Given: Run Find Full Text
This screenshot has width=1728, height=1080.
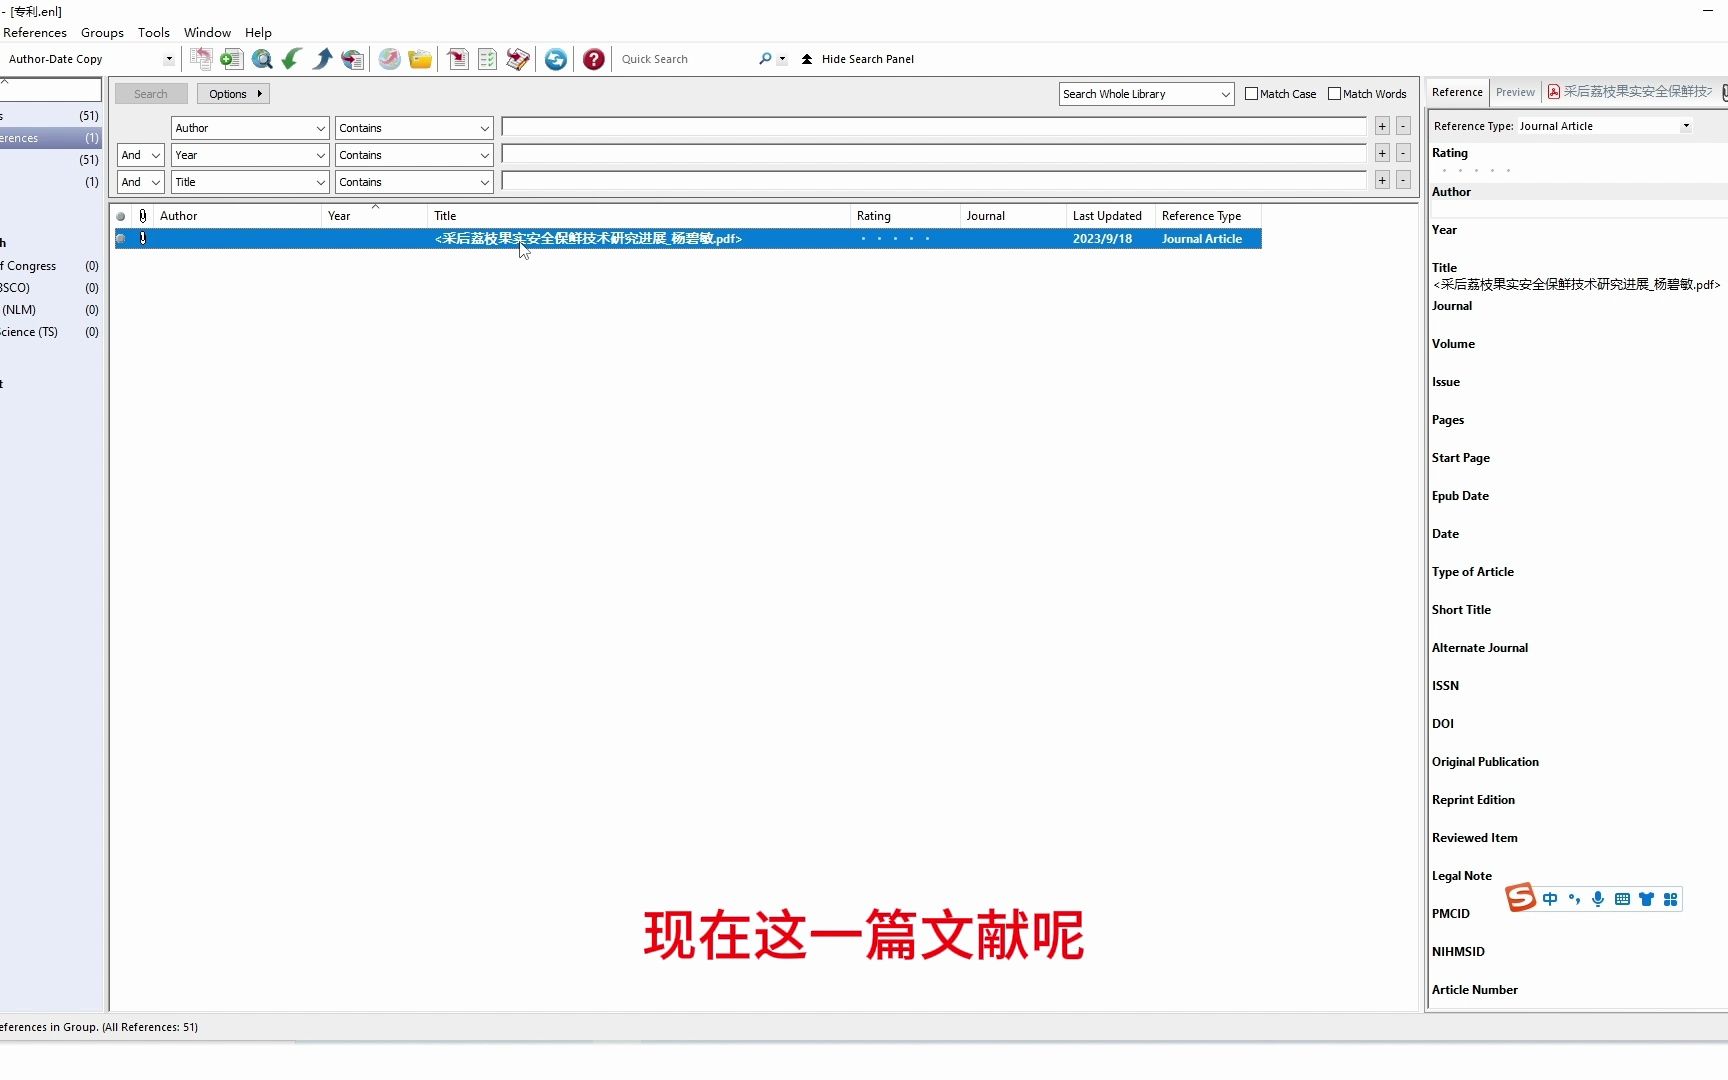Looking at the screenshot, I should click(389, 59).
